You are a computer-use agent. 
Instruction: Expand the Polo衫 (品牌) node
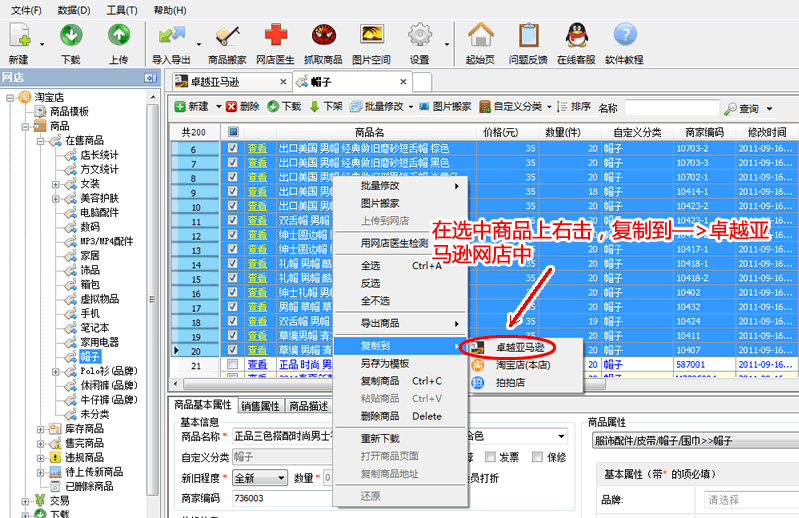tap(56, 371)
